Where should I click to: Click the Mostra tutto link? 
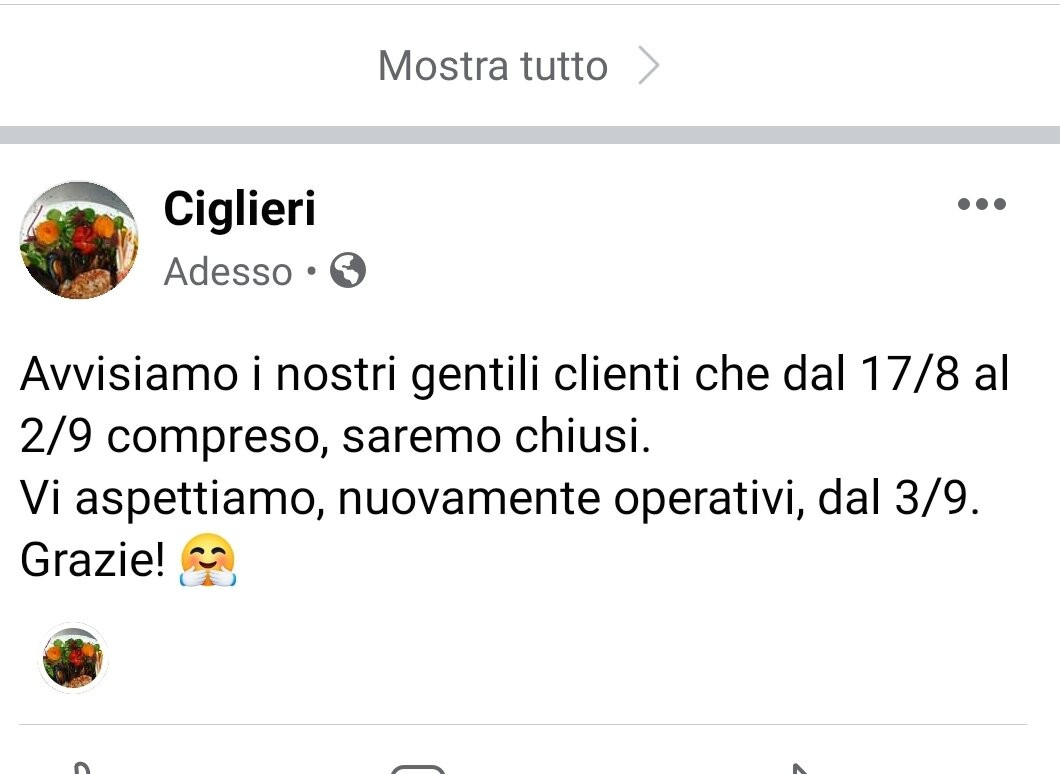pyautogui.click(x=493, y=66)
